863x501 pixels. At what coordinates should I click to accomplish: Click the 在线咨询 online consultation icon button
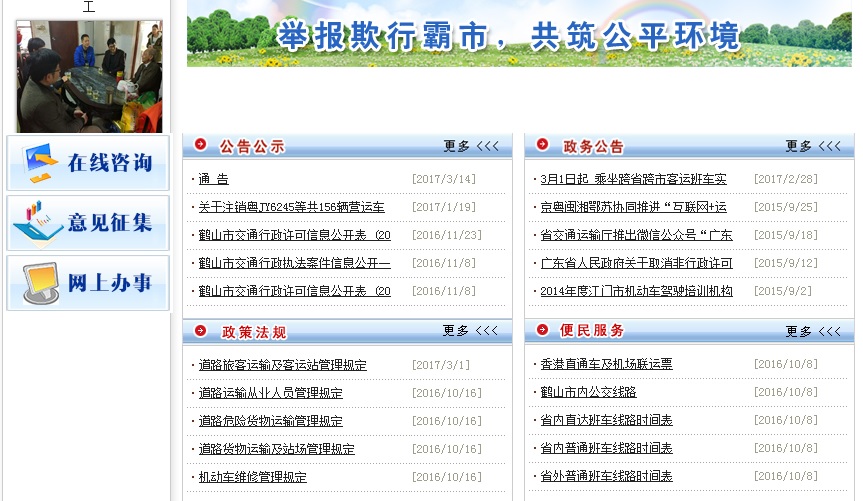pos(88,163)
